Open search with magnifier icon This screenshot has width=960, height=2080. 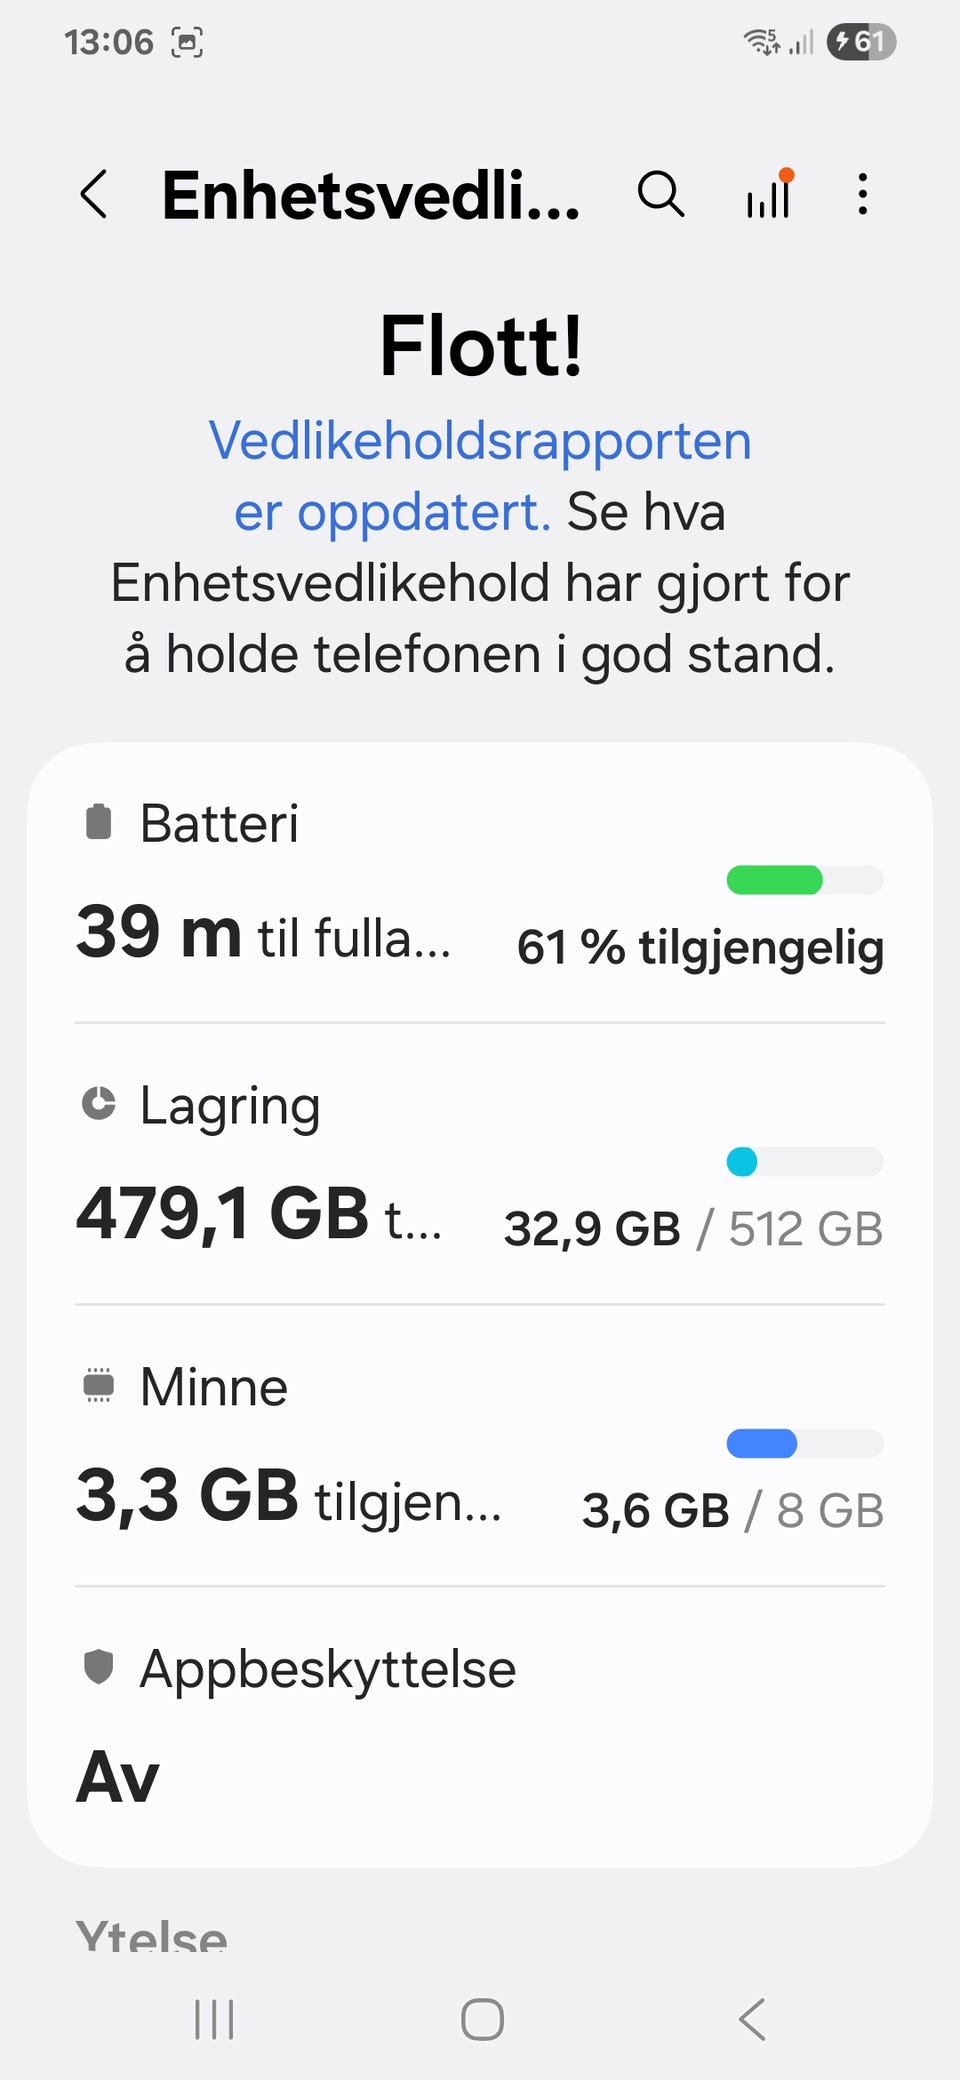[x=661, y=194]
